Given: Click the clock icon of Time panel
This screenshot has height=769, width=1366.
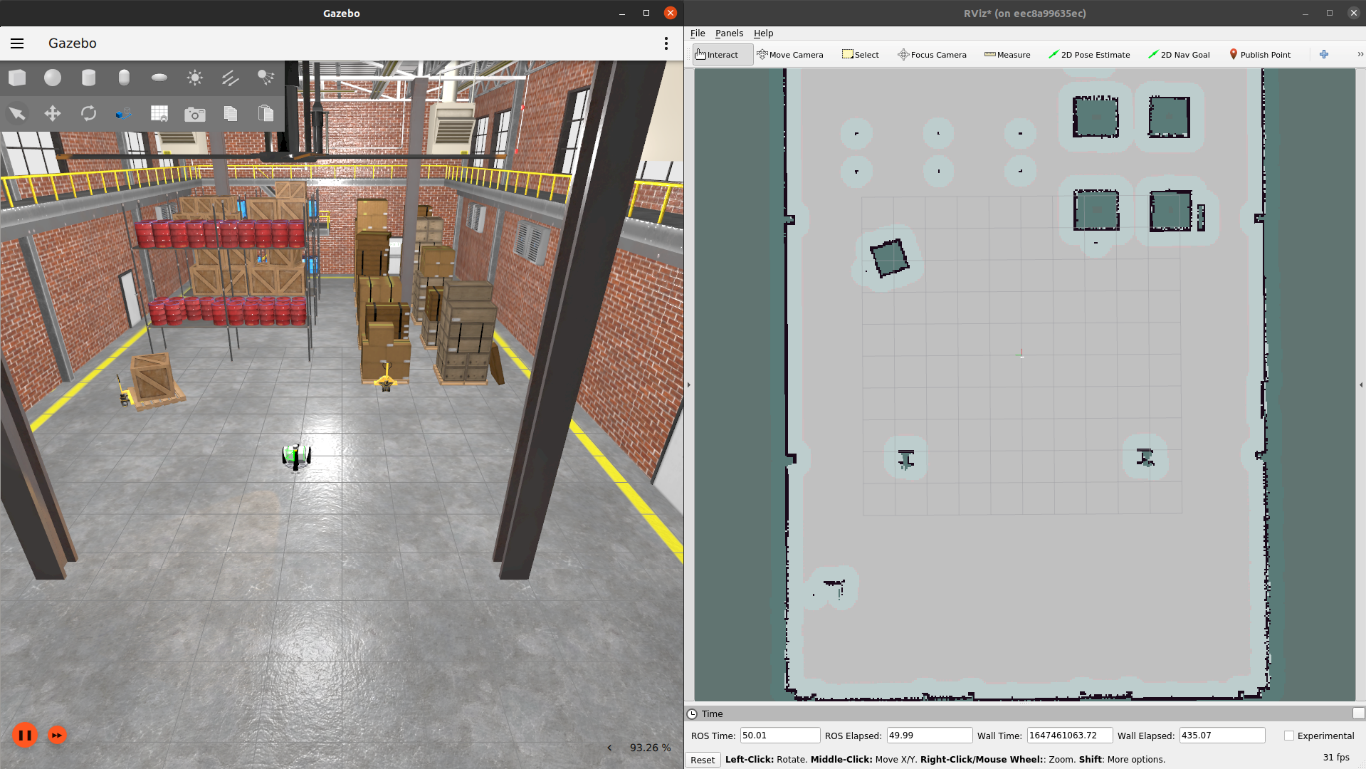Looking at the screenshot, I should [x=692, y=714].
